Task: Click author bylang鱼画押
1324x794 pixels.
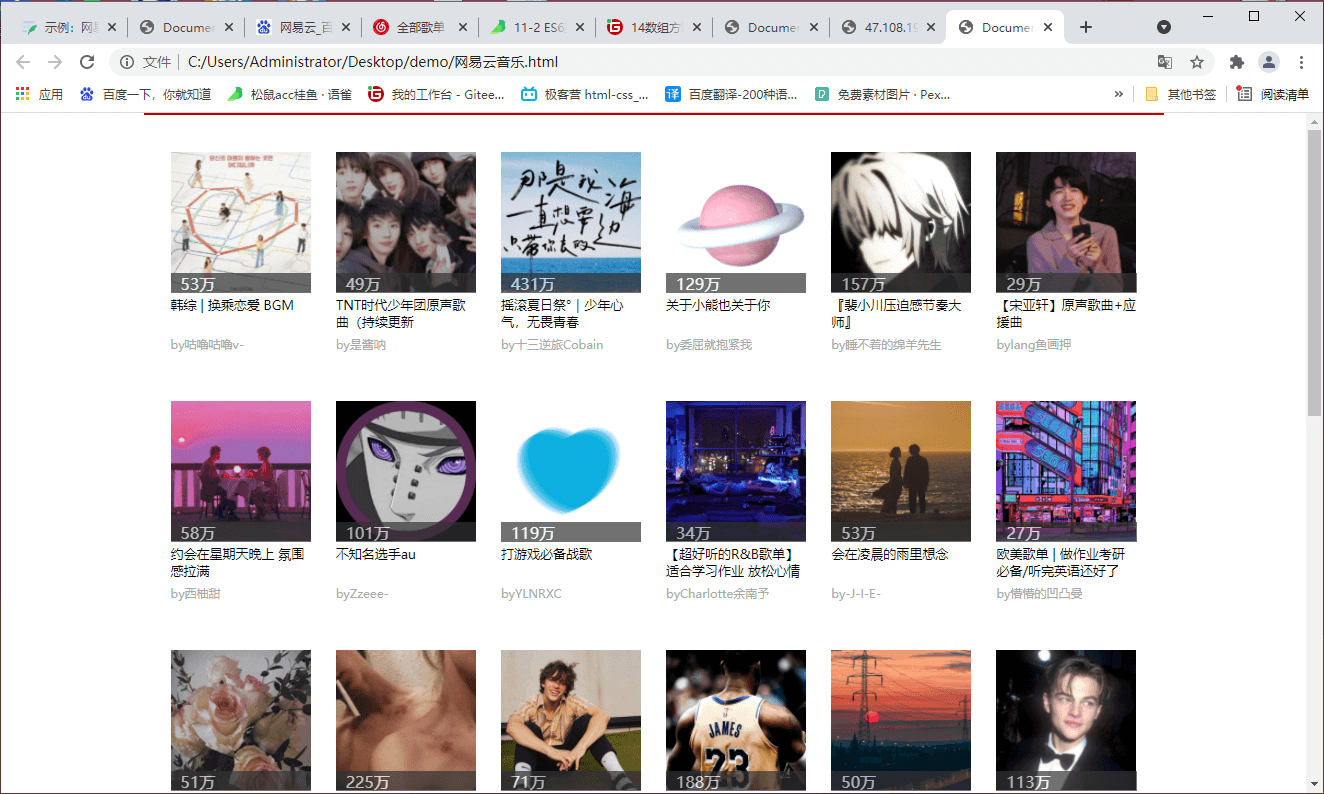Action: tap(1034, 345)
